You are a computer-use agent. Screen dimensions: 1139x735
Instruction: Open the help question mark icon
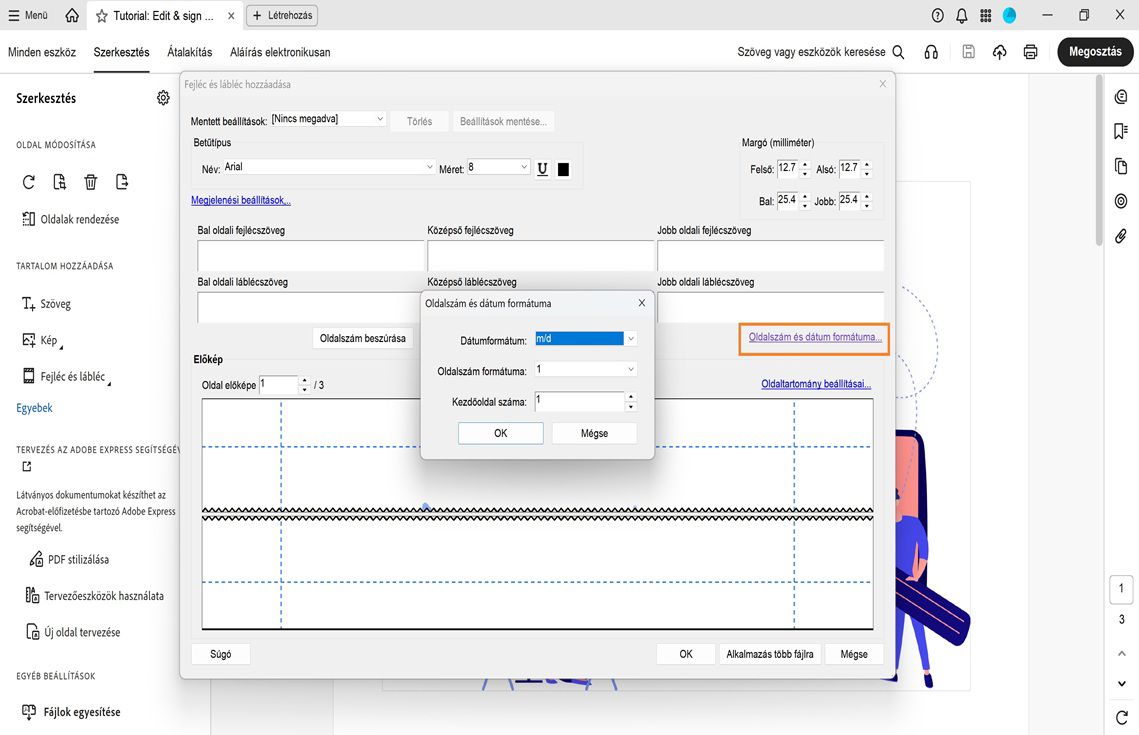938,15
